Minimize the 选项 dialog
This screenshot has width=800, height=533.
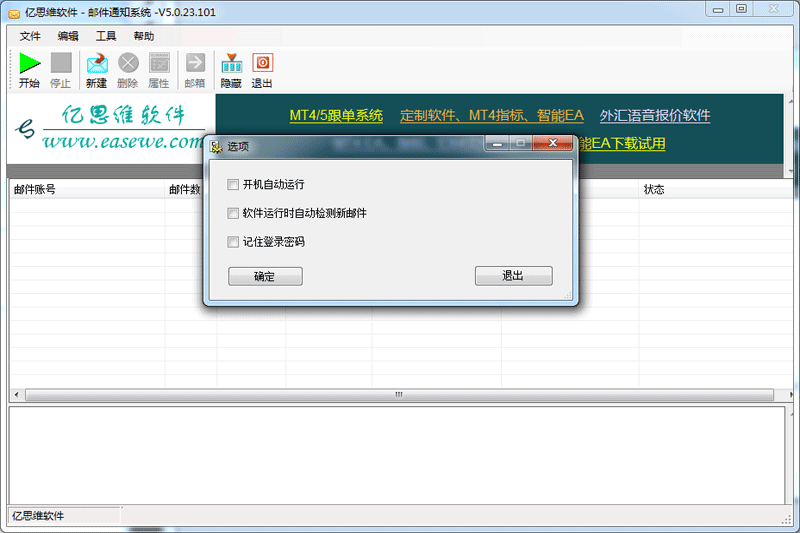(497, 144)
